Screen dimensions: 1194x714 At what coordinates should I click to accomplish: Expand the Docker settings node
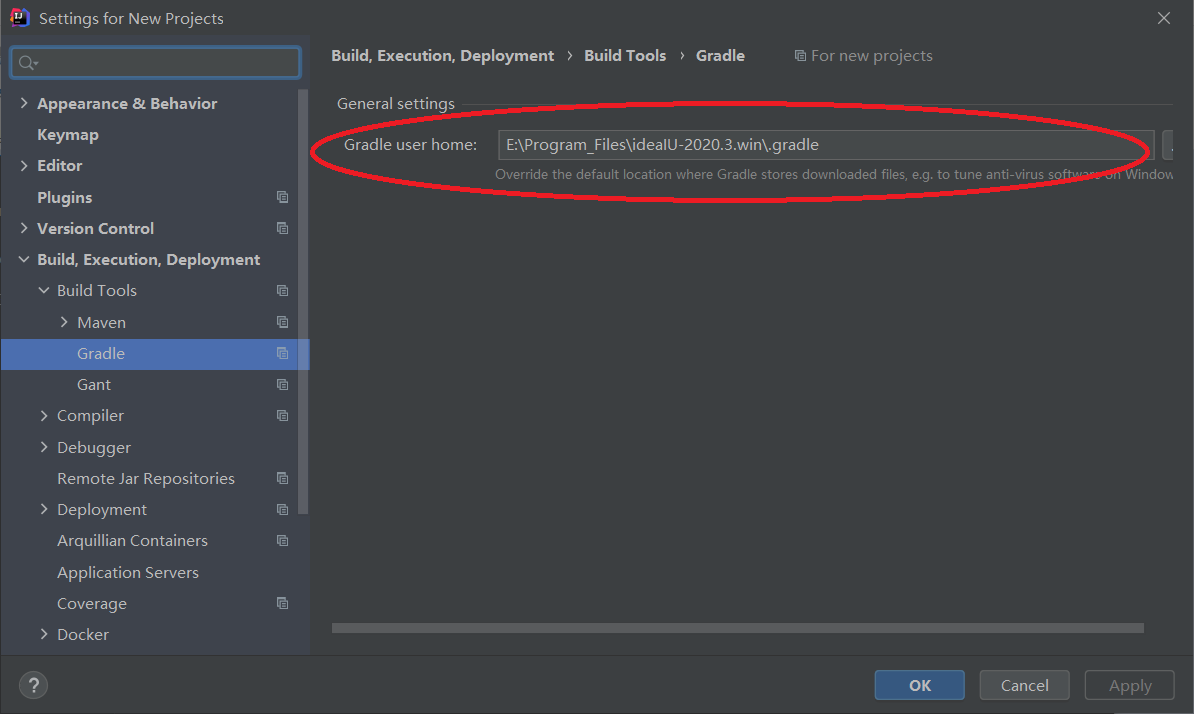[x=44, y=634]
